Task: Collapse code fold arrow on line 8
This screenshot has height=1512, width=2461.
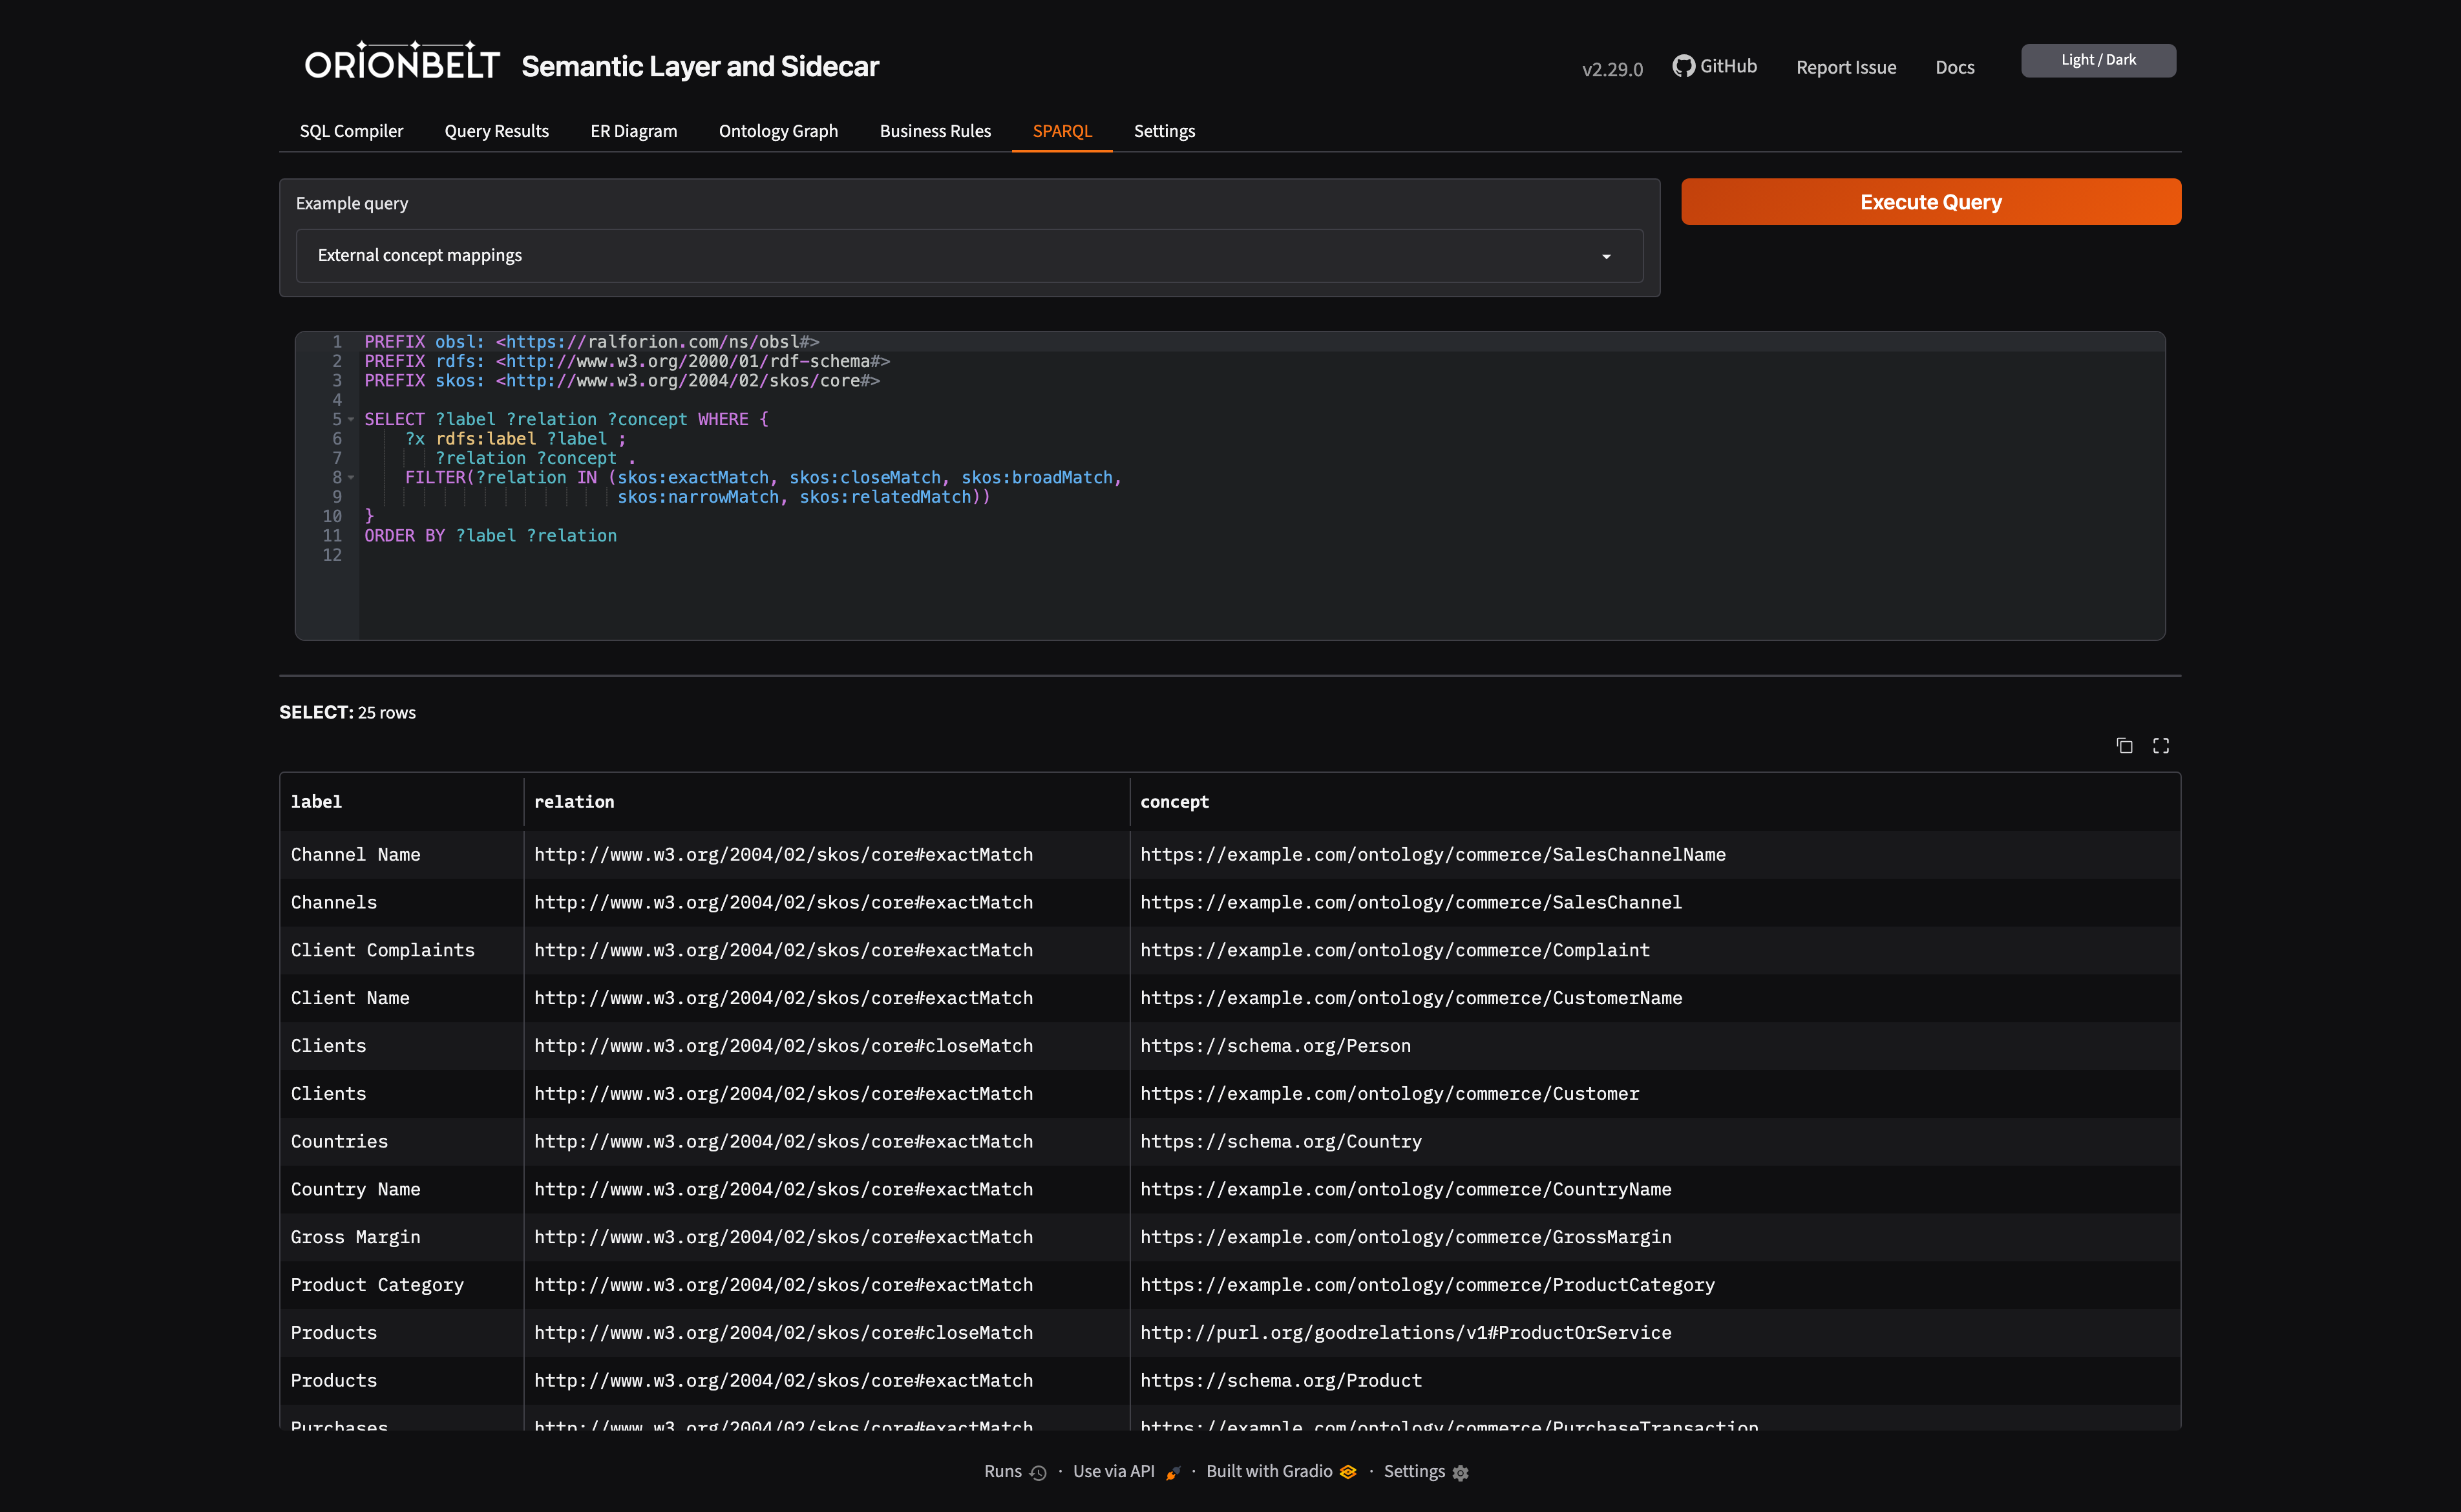Action: coord(351,478)
